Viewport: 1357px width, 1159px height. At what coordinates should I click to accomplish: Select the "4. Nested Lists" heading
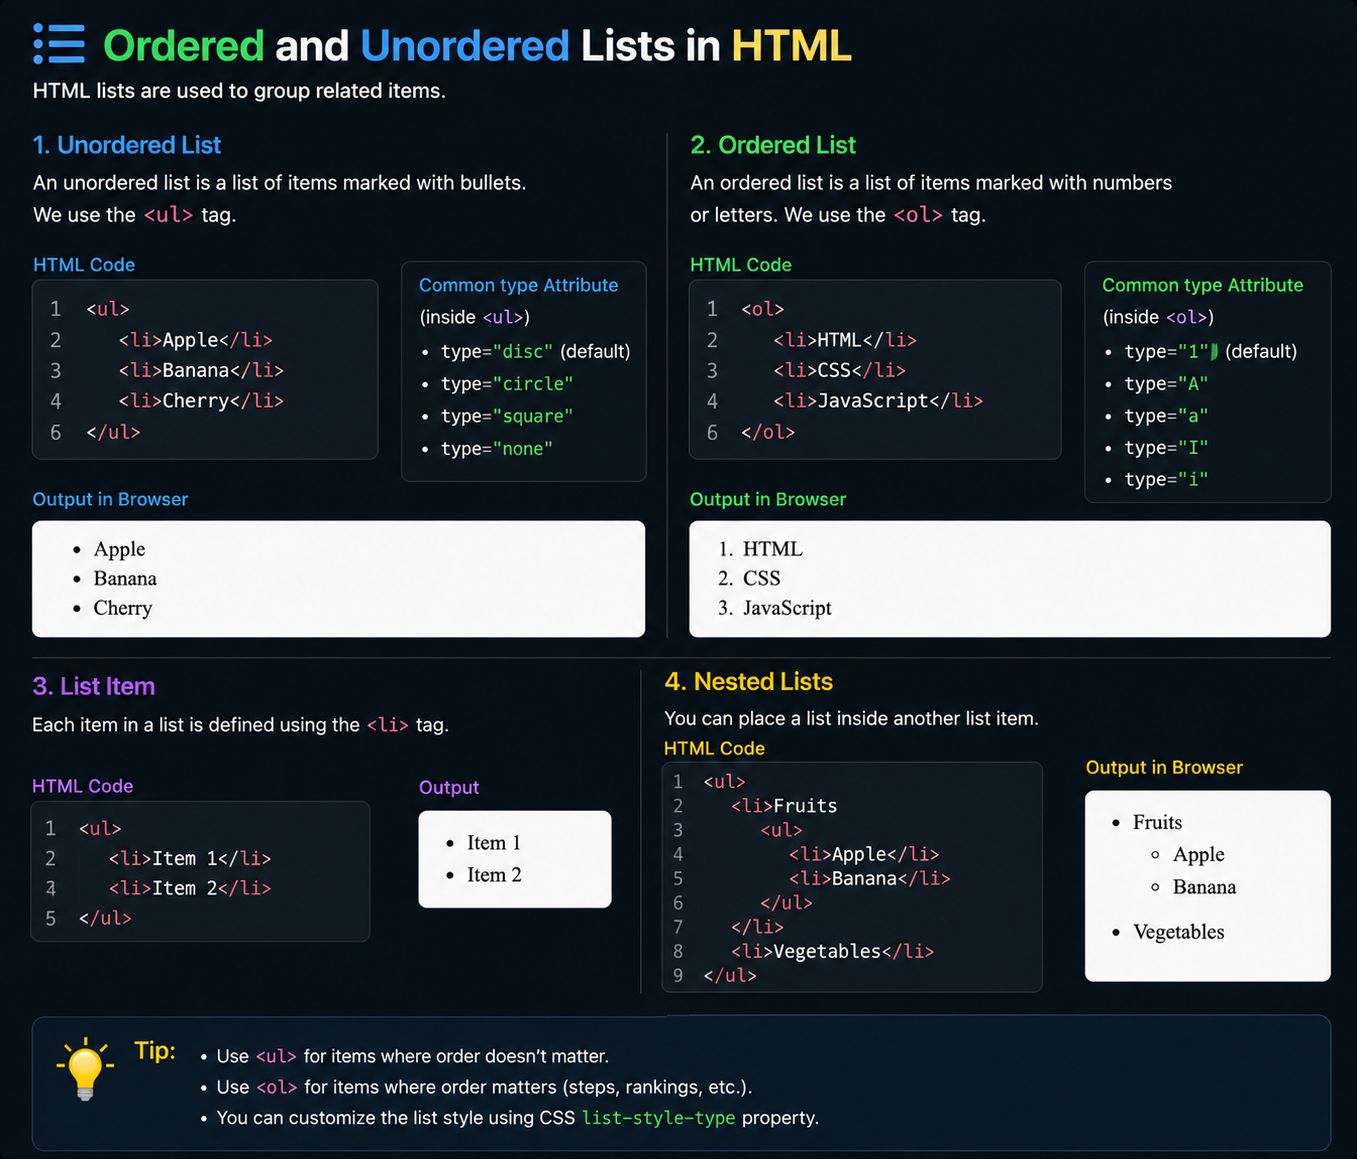(x=749, y=682)
